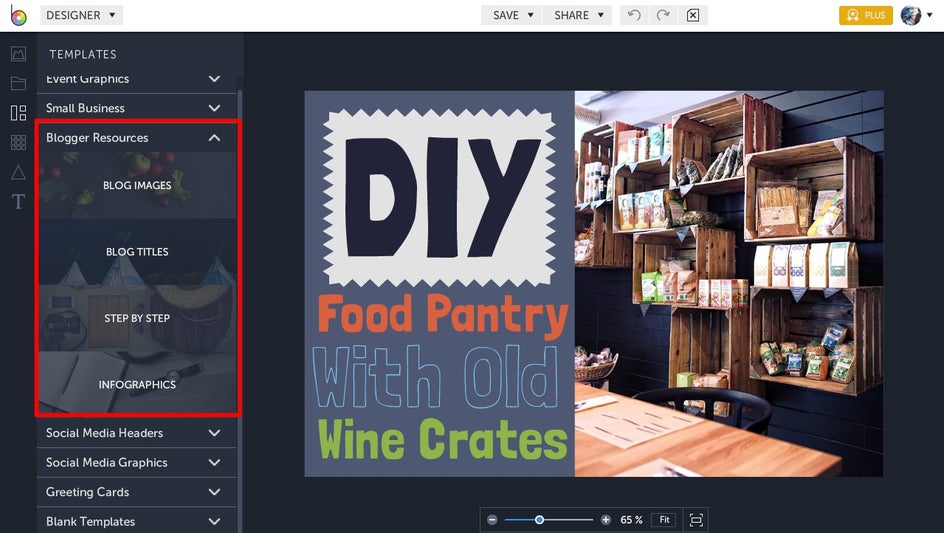Open the triangle graphics sidebar icon
The image size is (944, 533).
click(19, 172)
